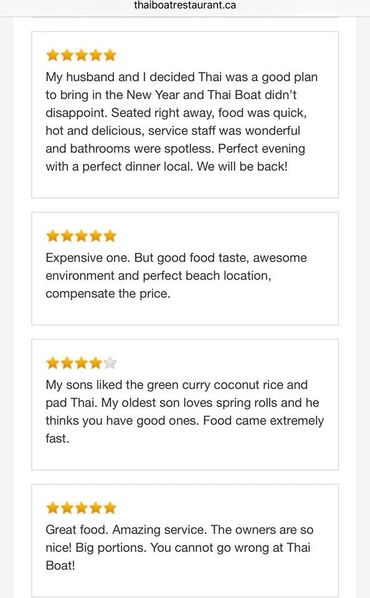Click third star of New Year review
The width and height of the screenshot is (370, 598).
click(x=81, y=55)
